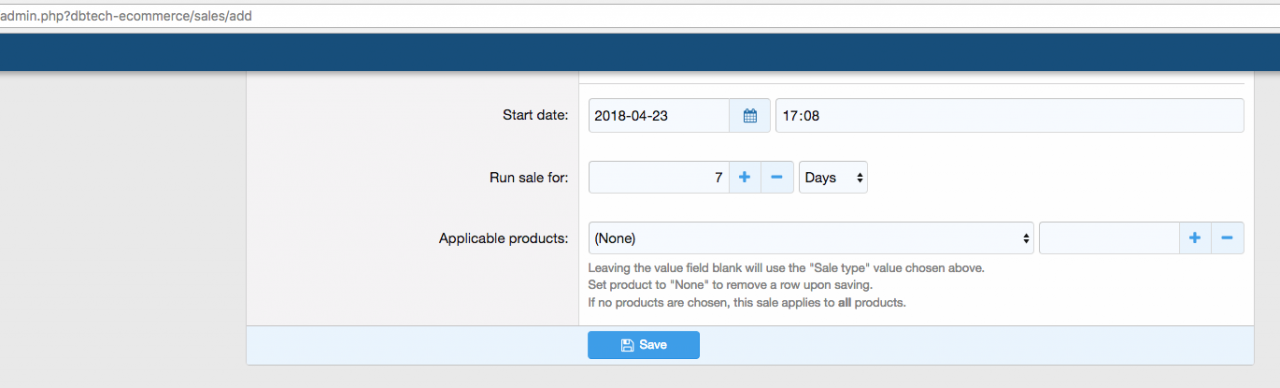Click the "If no products are chosen" hint line

747,302
